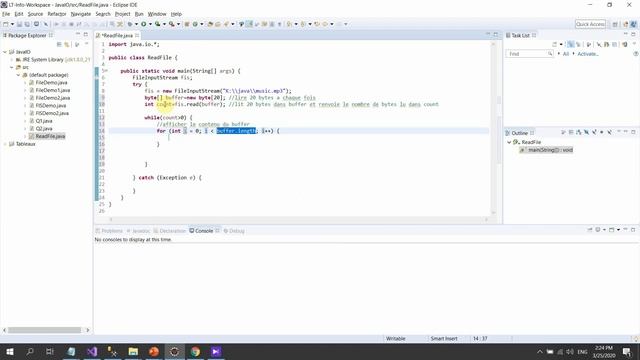The height and width of the screenshot is (360, 640).
Task: Select the ReadFile.java editor tab
Action: [117, 36]
